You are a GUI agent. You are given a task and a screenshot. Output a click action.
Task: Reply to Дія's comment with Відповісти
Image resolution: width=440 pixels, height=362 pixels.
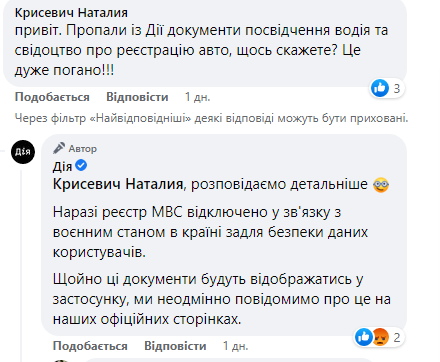[175, 346]
